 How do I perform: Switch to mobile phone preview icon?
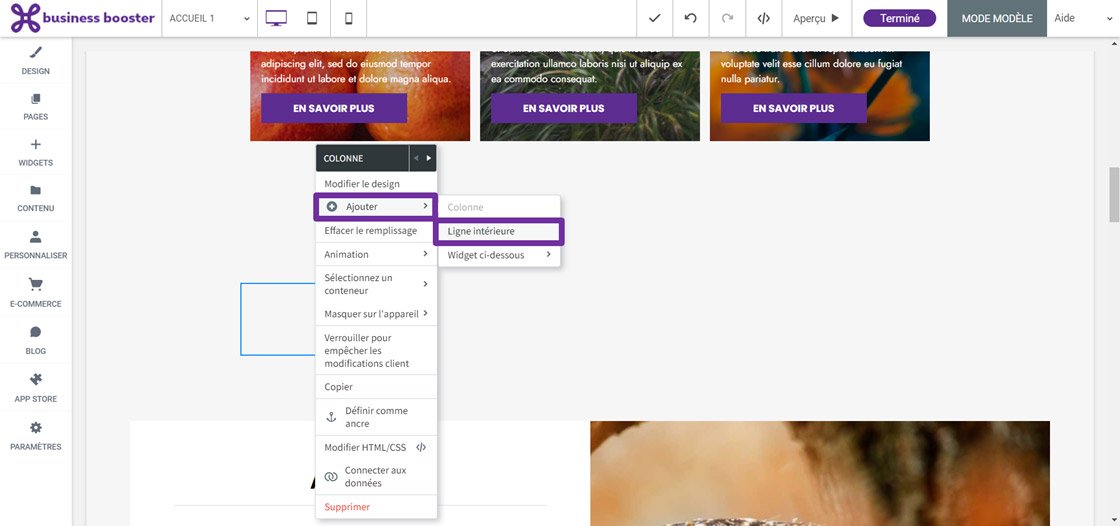[348, 18]
